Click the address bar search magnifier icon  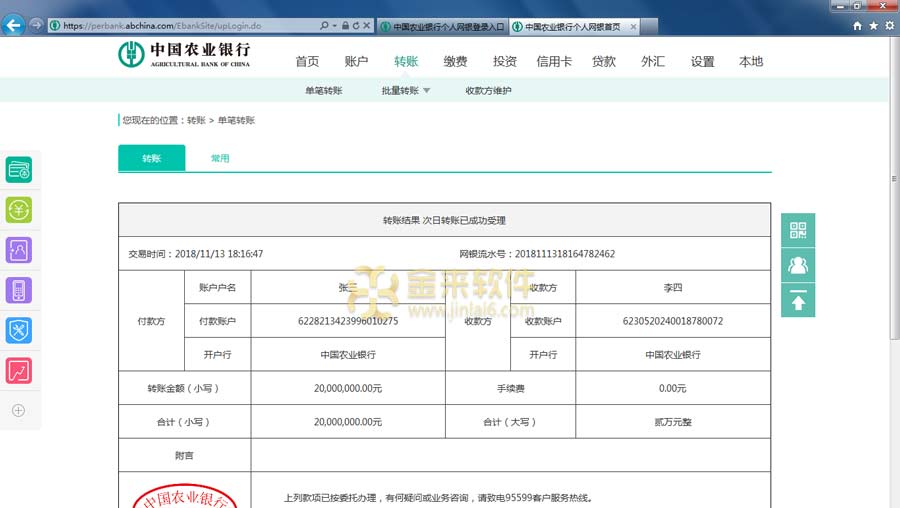[324, 26]
